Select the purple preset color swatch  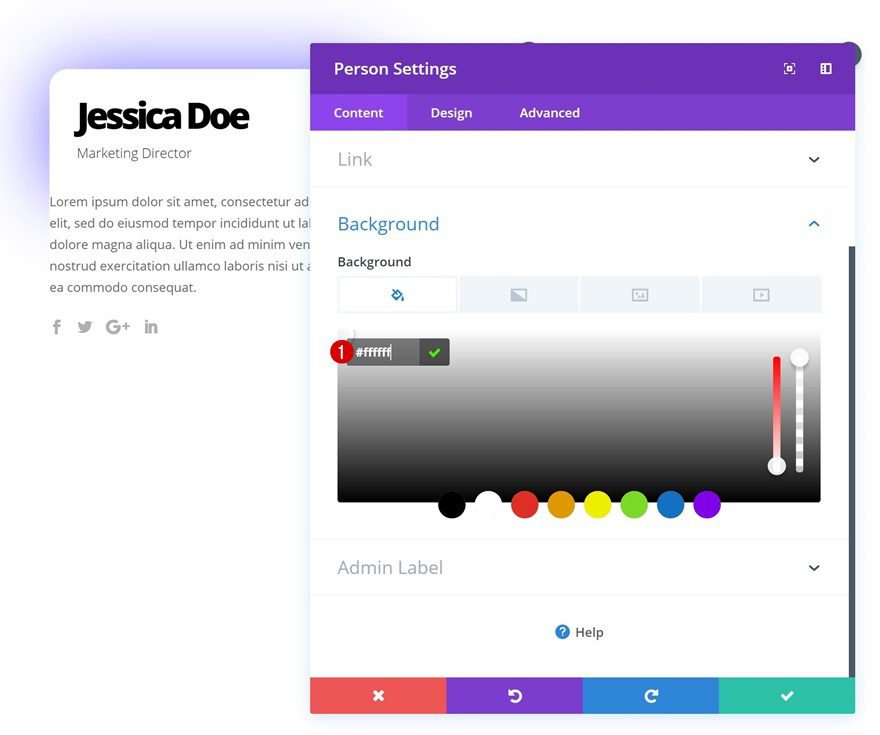click(x=707, y=505)
